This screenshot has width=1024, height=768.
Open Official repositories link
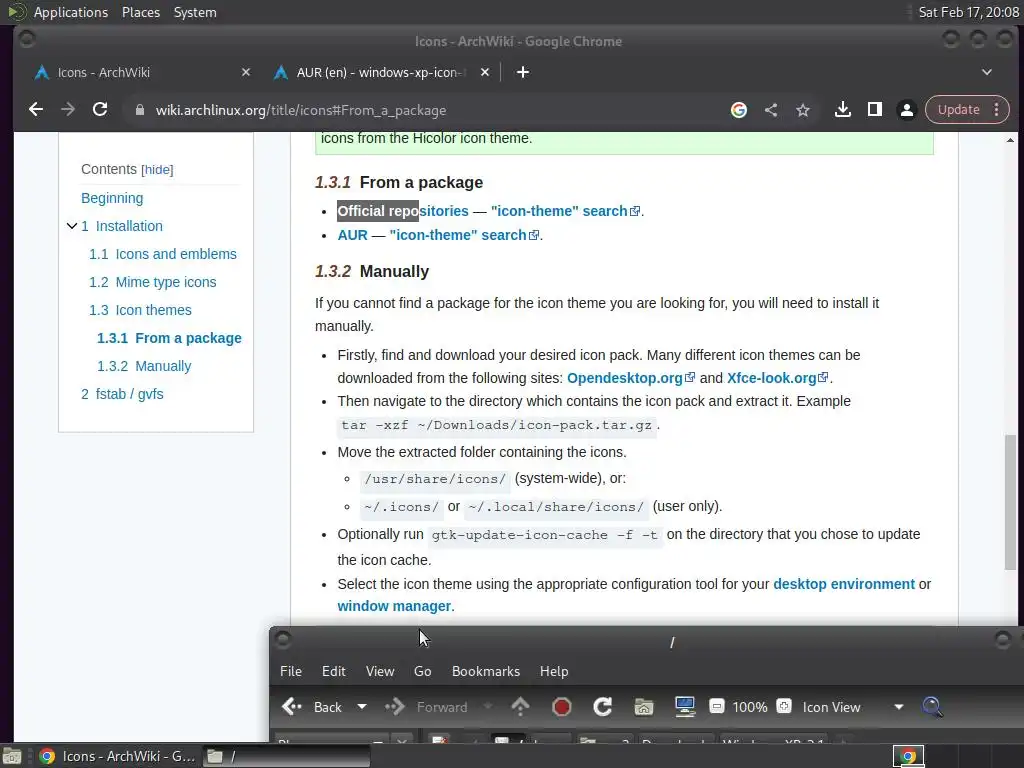tap(403, 211)
